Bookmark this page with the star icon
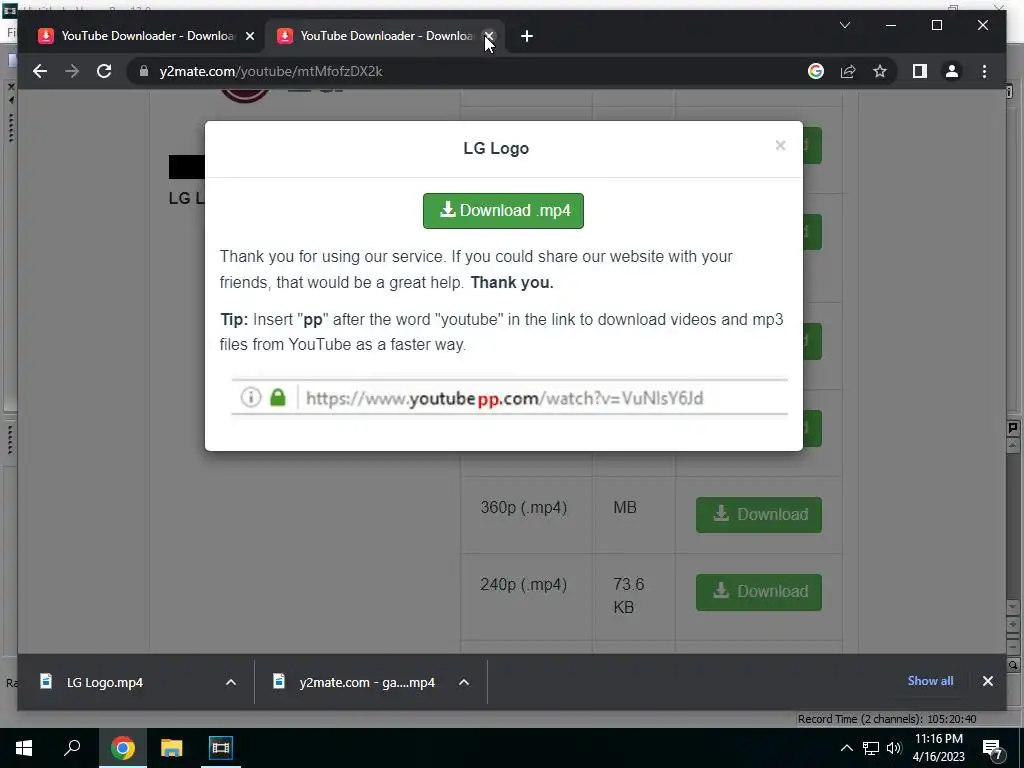This screenshot has height=768, width=1024. [x=880, y=71]
